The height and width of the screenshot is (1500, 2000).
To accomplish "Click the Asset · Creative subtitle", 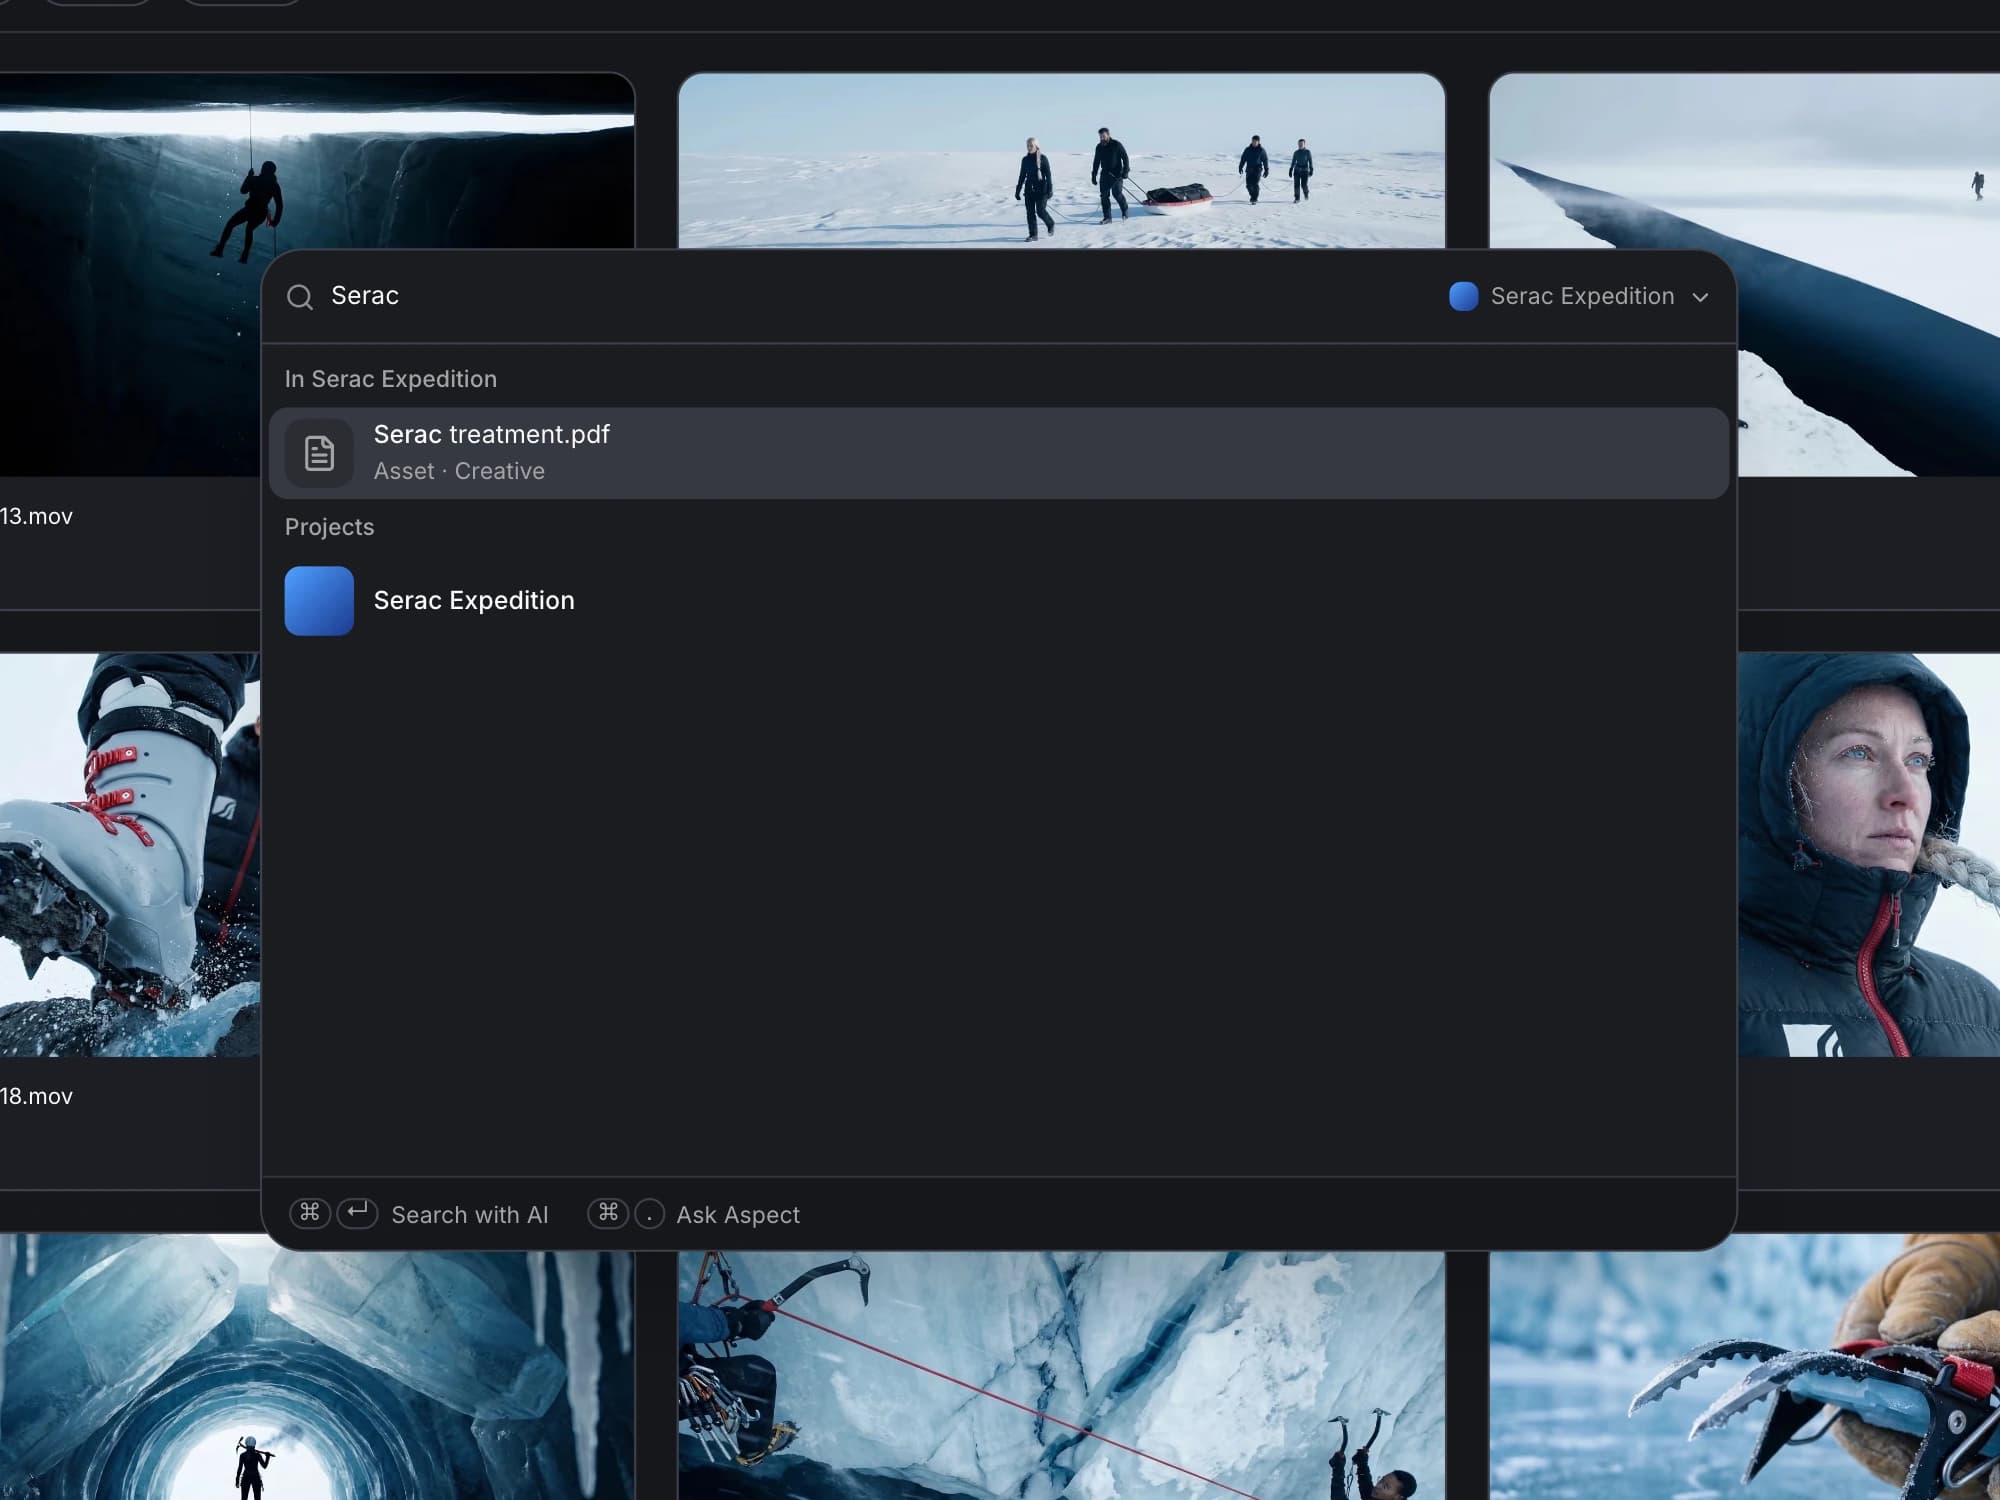I will (x=459, y=471).
